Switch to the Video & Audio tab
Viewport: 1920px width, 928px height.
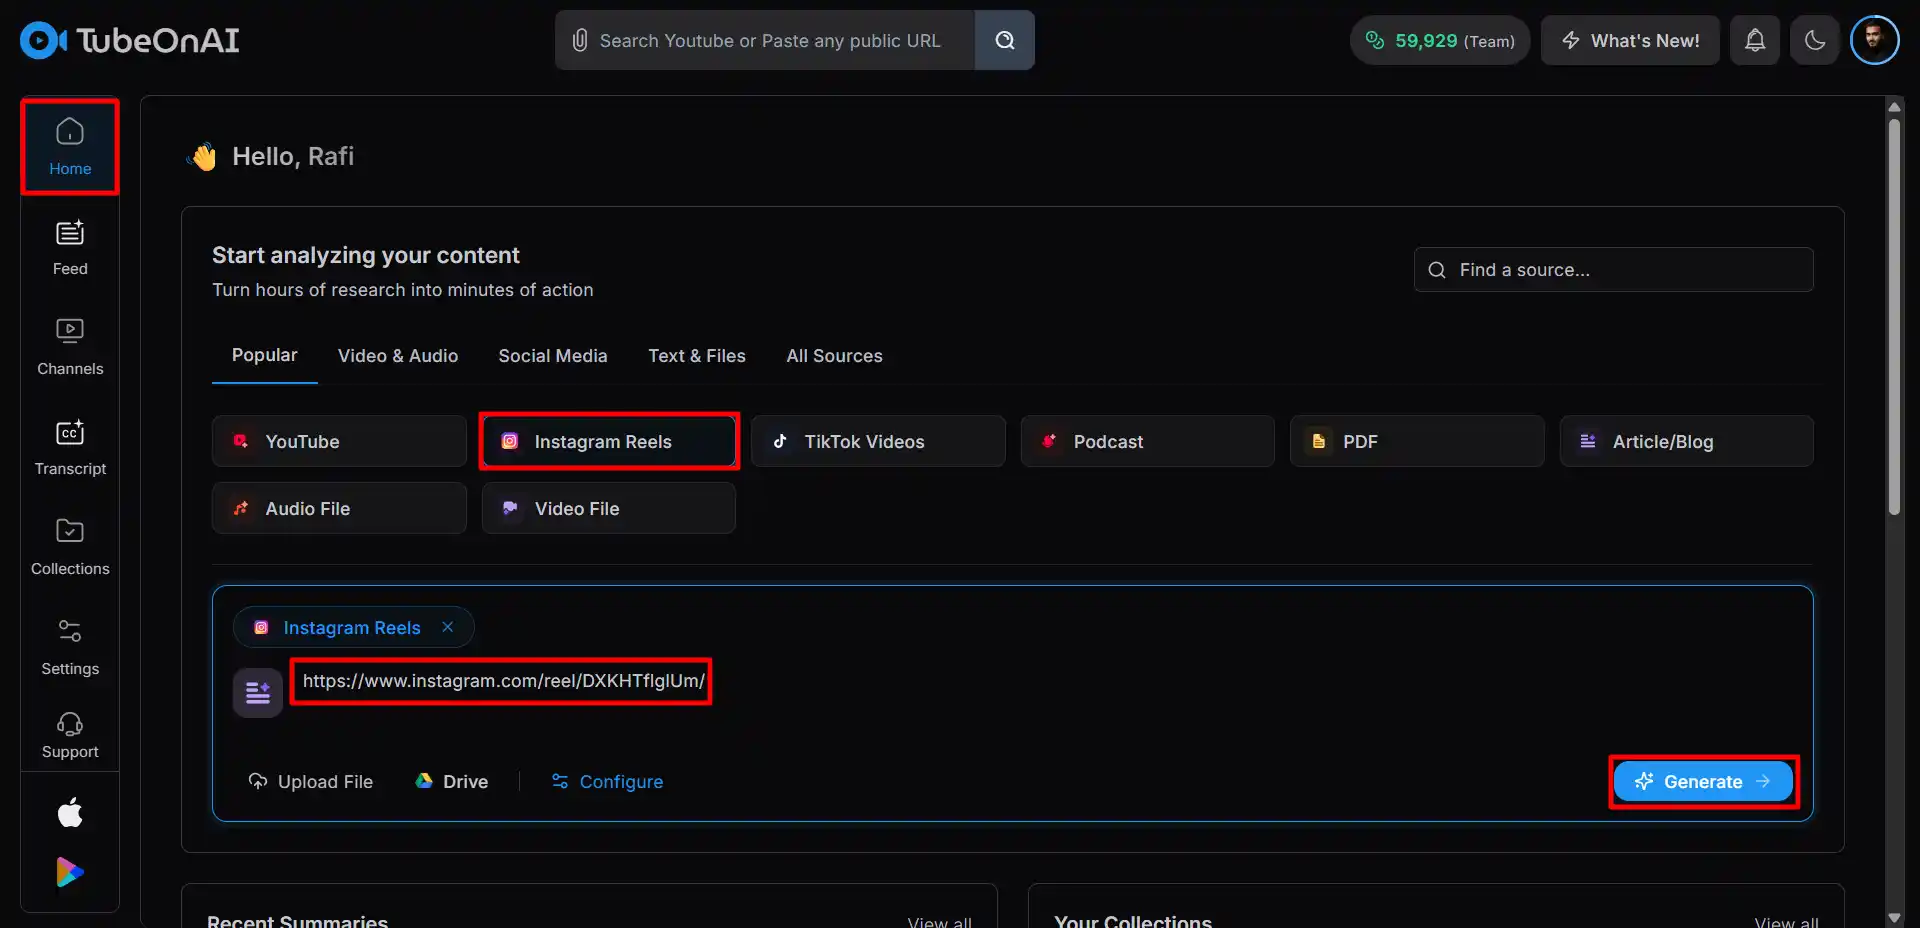click(398, 356)
